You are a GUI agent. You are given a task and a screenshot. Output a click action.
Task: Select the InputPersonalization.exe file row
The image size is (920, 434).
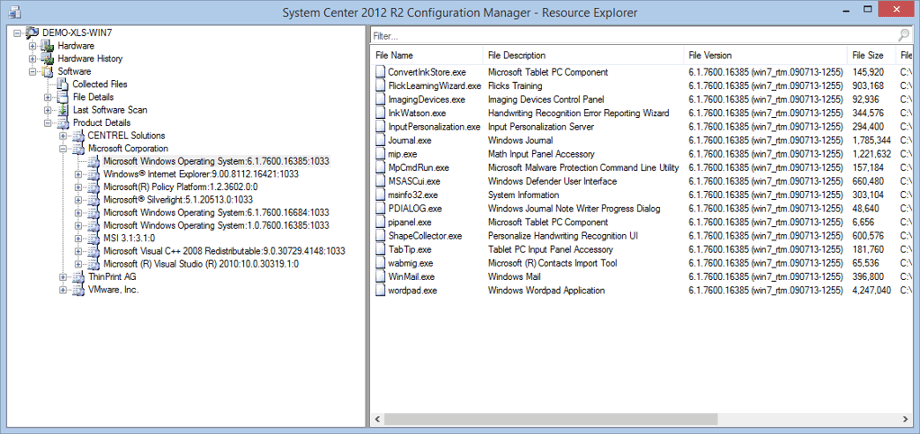point(643,127)
